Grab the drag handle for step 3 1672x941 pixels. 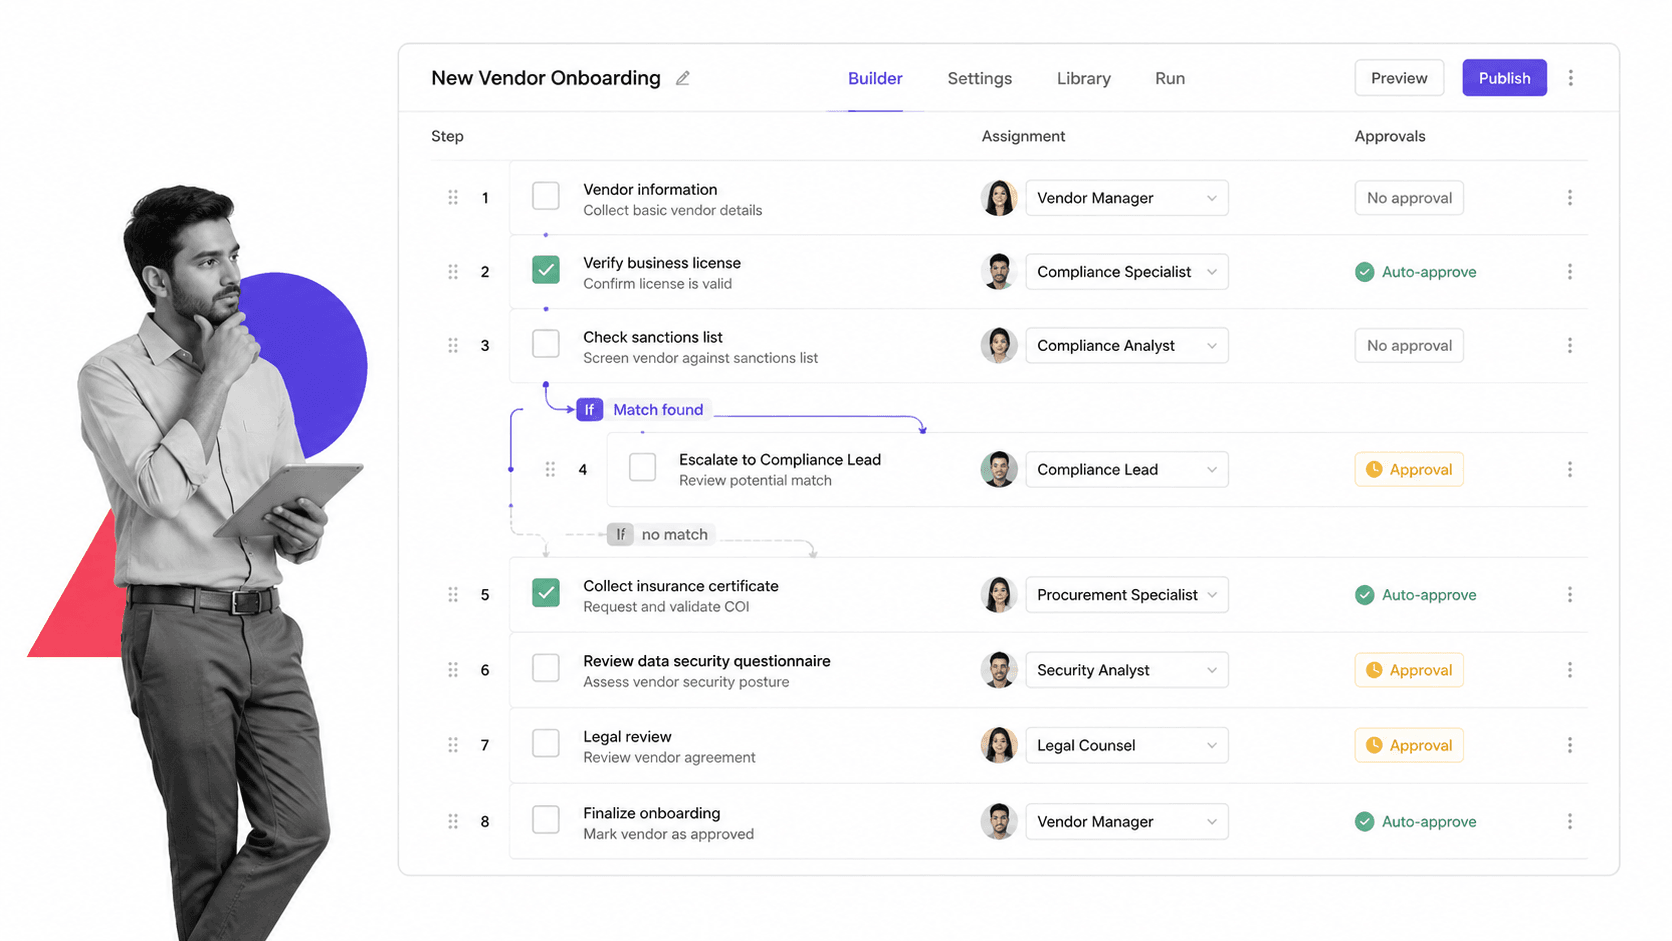click(x=453, y=345)
